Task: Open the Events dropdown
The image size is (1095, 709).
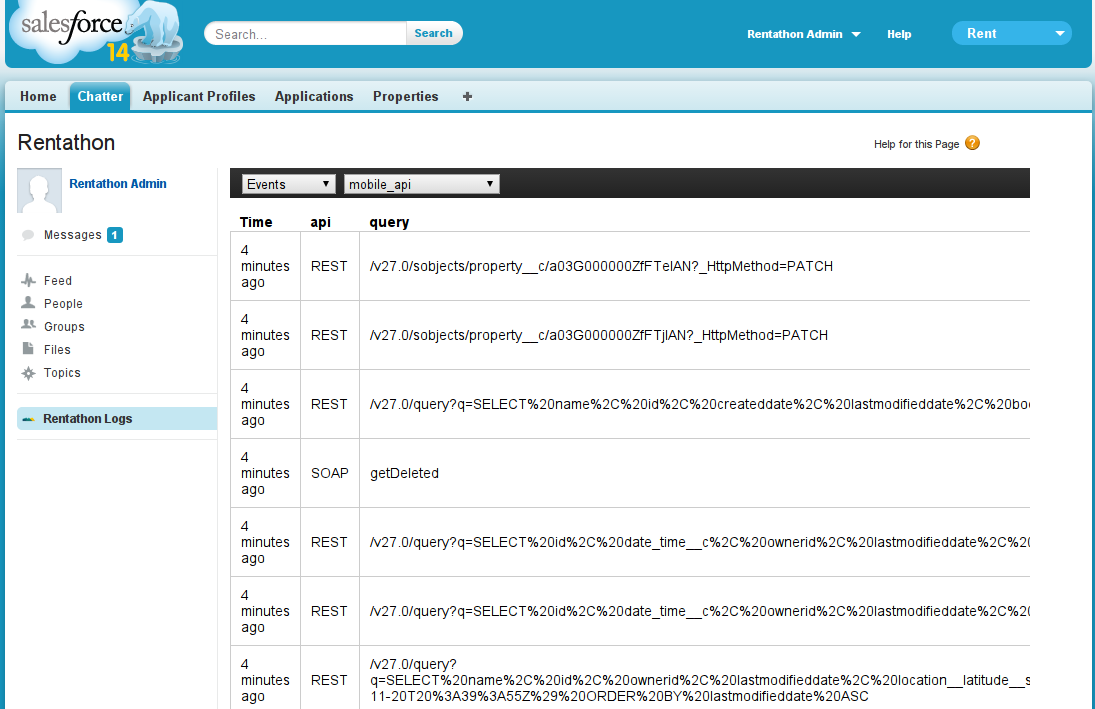Action: (x=288, y=184)
